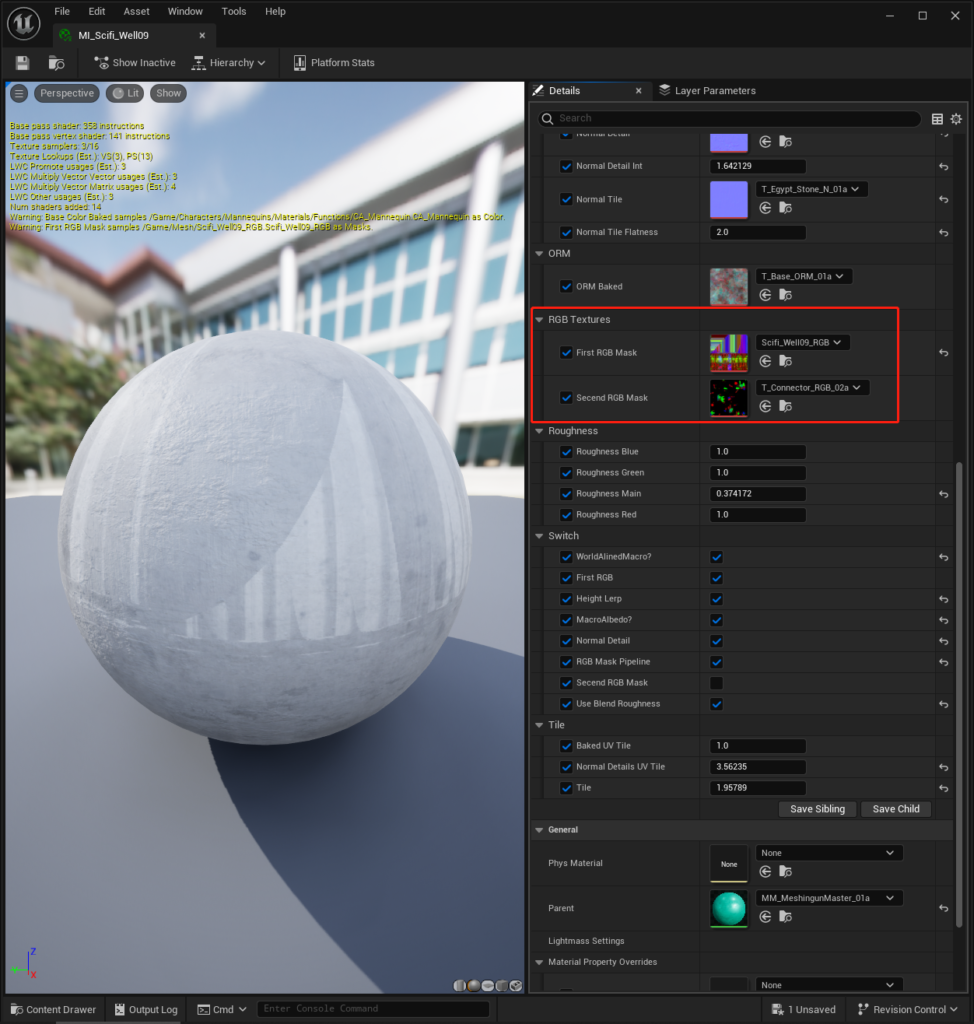Reset Parent material to default
974x1024 pixels.
coord(943,908)
